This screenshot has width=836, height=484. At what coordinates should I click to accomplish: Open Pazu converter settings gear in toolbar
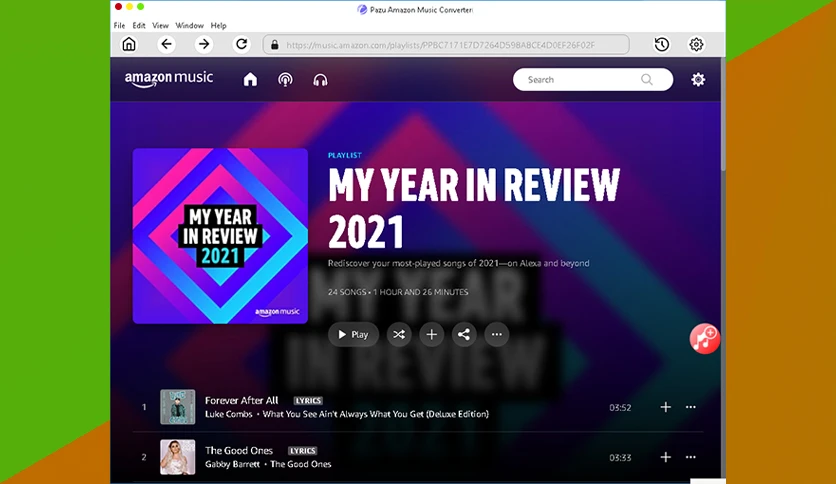pyautogui.click(x=696, y=44)
